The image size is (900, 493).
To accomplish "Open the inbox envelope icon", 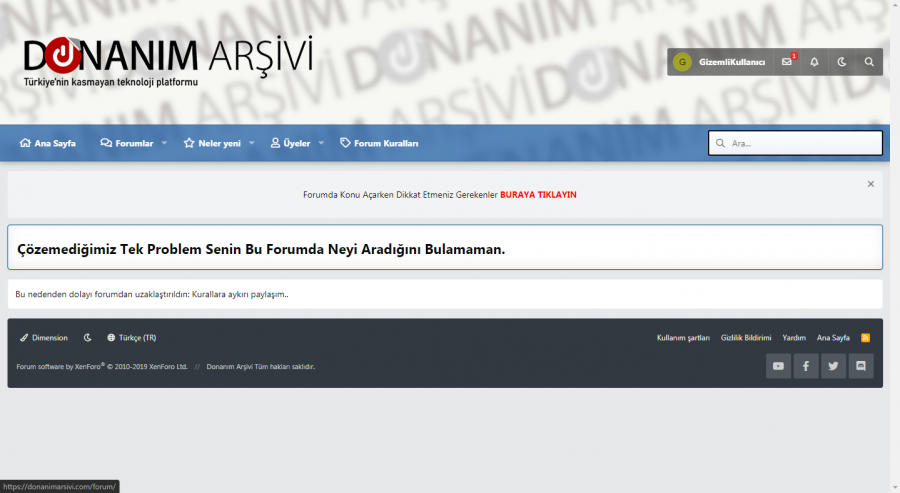I will 787,62.
